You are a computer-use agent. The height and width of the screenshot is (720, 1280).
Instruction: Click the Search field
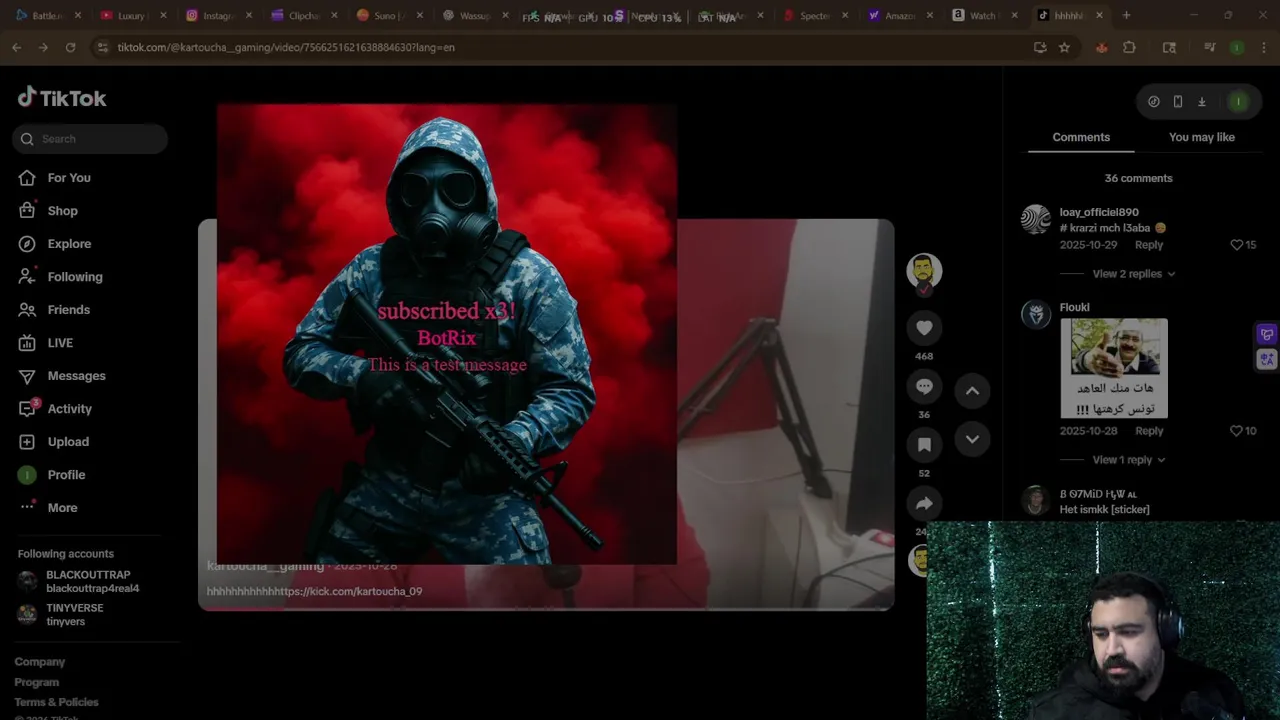coord(90,139)
